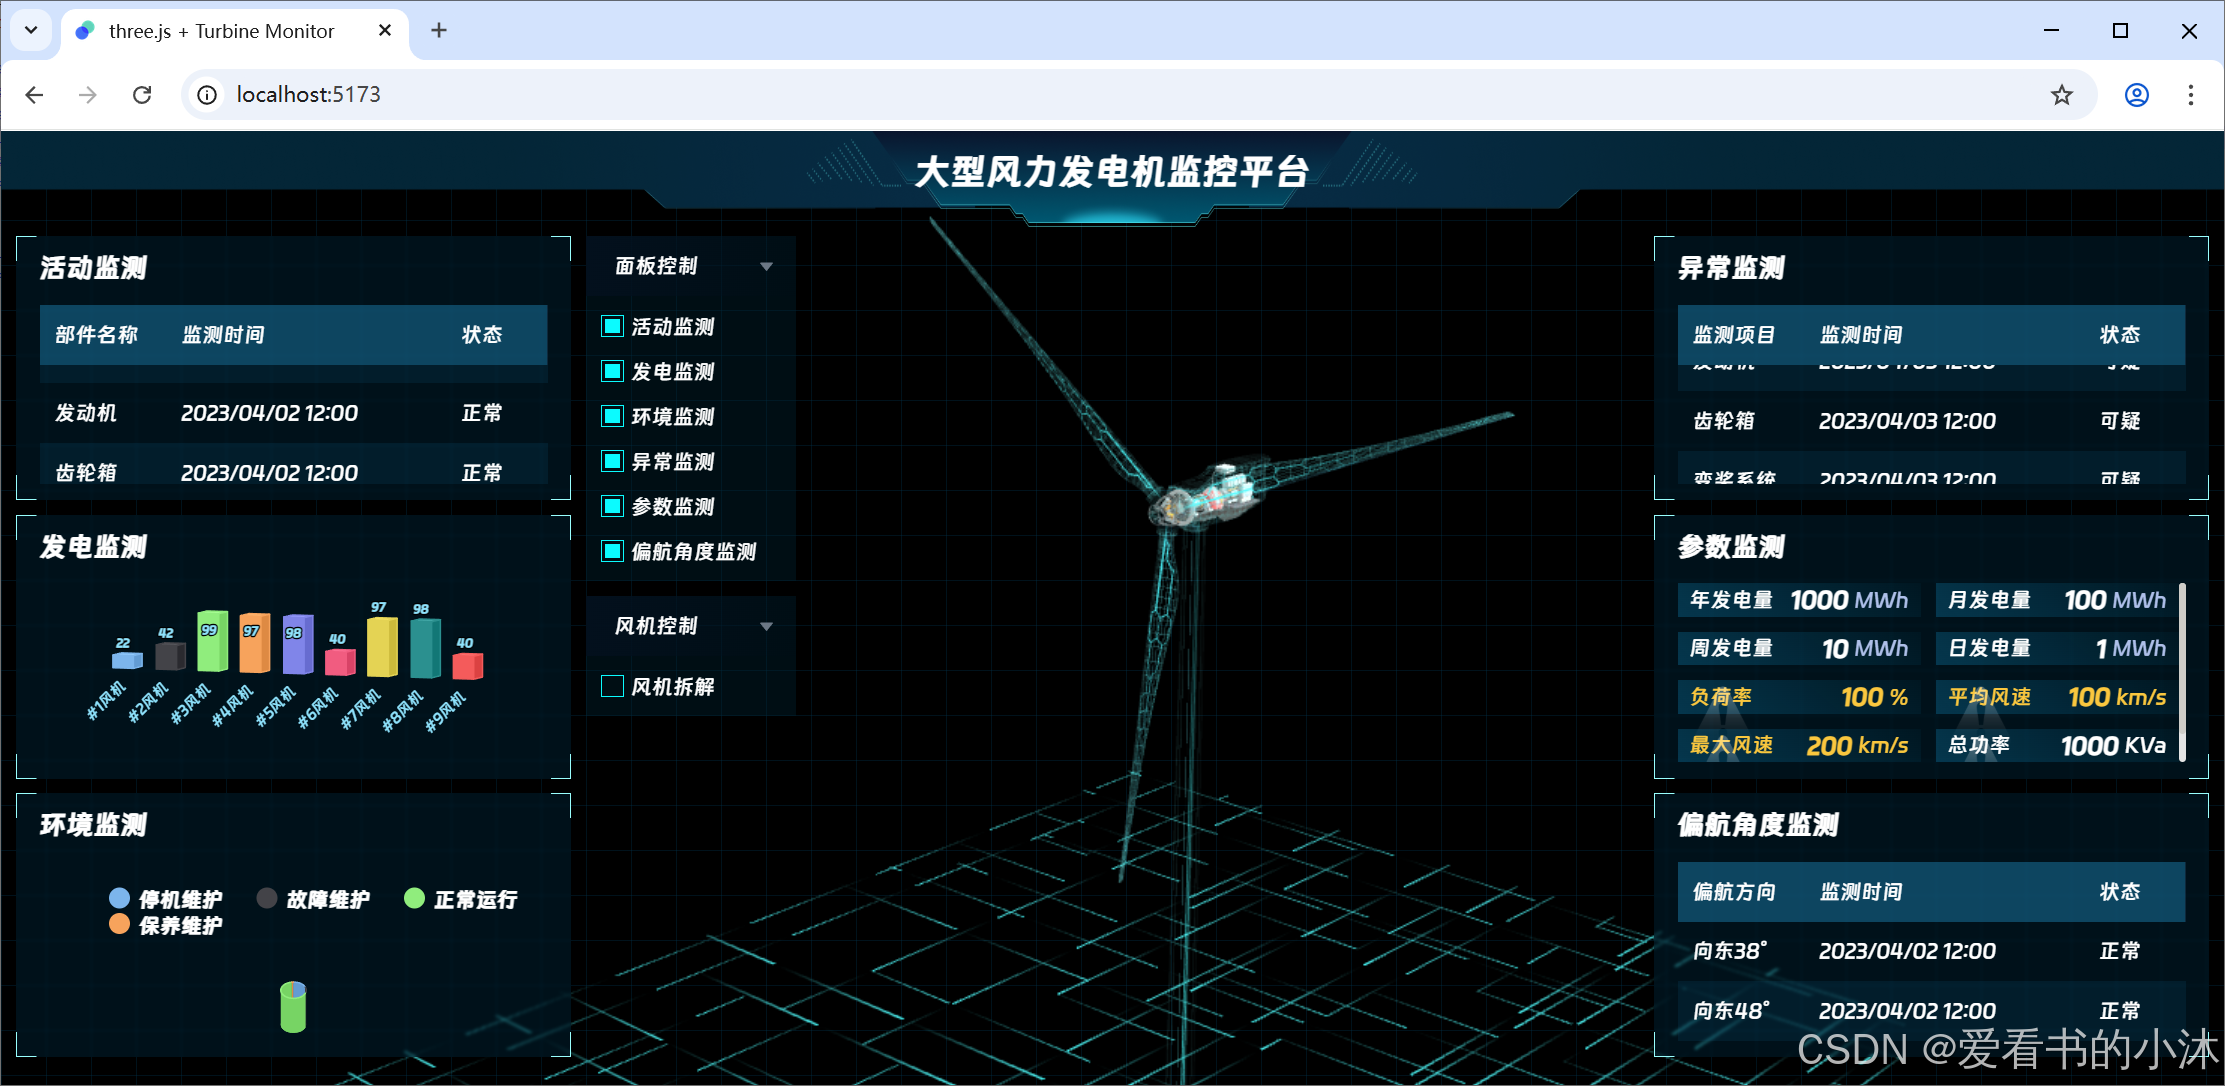Open the tab search chevron dropdown
Viewport: 2225px width, 1086px height.
pos(31,30)
